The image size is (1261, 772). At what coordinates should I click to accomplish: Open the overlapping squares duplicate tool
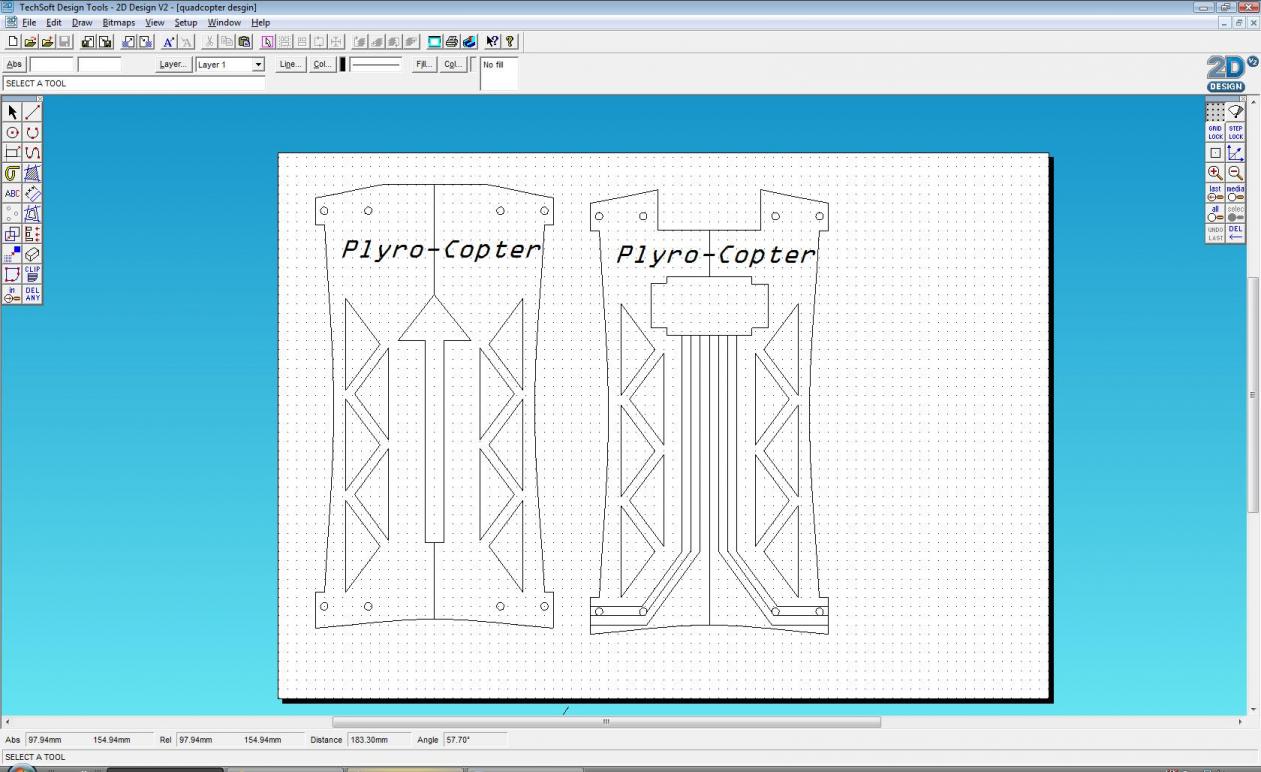coord(12,234)
